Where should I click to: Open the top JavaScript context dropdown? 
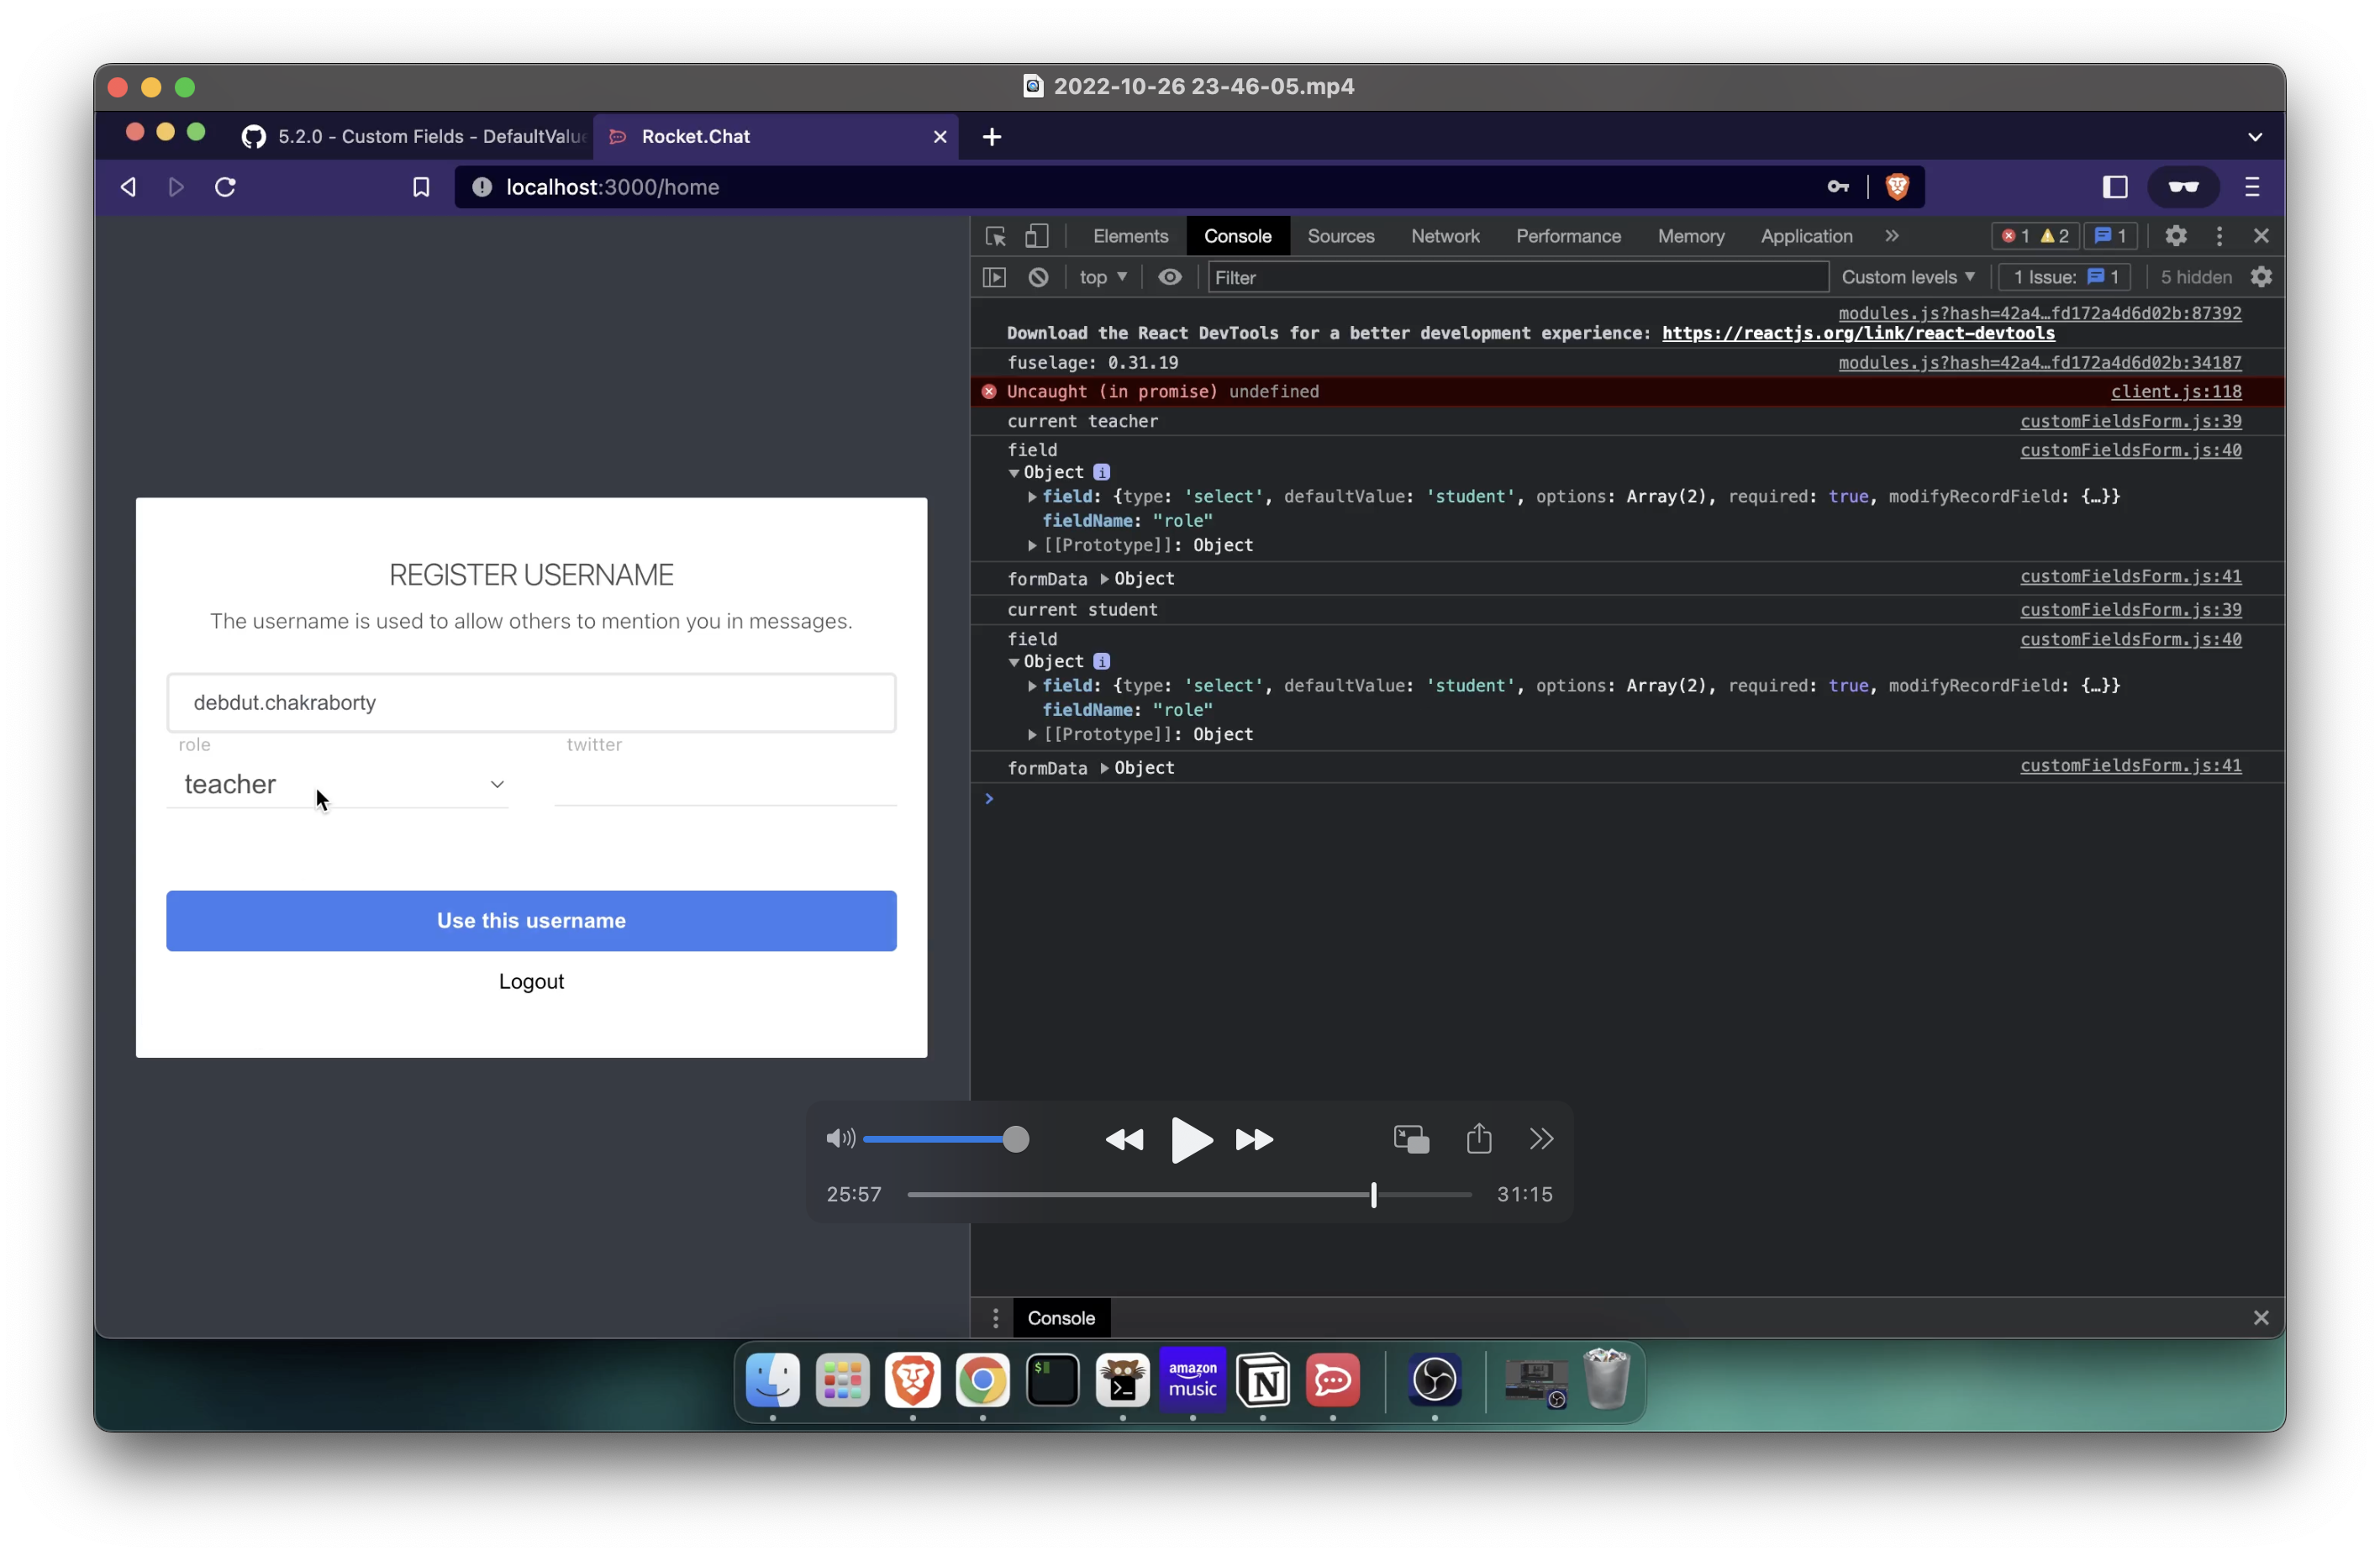[x=1103, y=277]
